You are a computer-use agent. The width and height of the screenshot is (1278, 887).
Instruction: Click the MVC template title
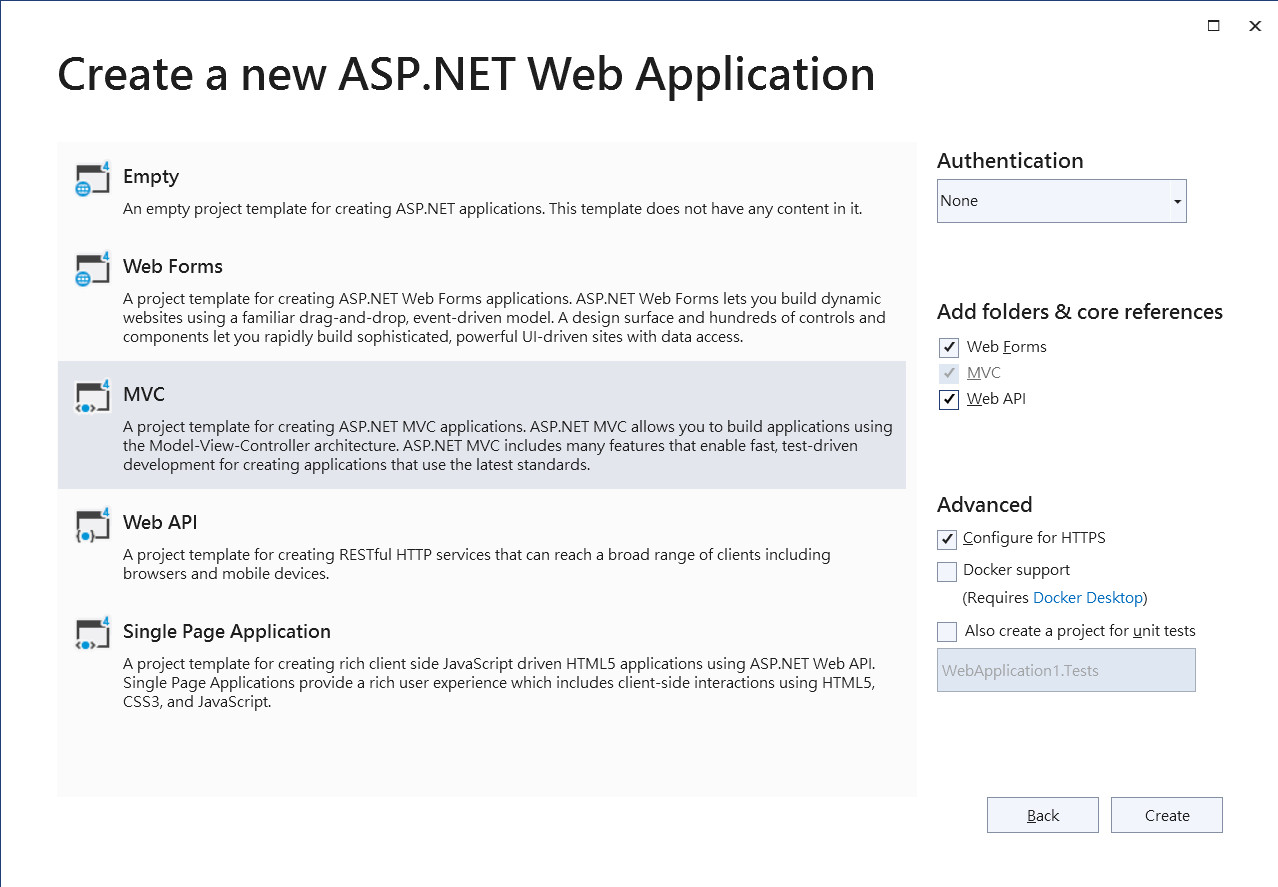click(x=144, y=394)
